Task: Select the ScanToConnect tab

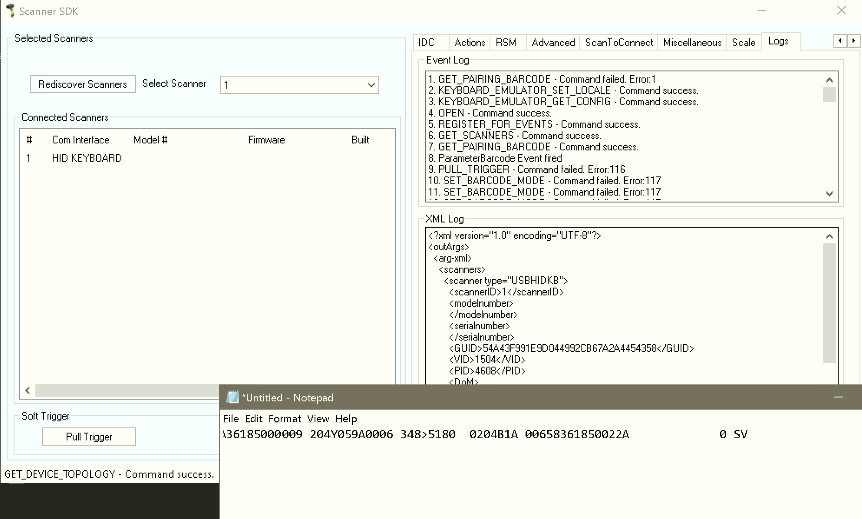Action: (x=619, y=42)
